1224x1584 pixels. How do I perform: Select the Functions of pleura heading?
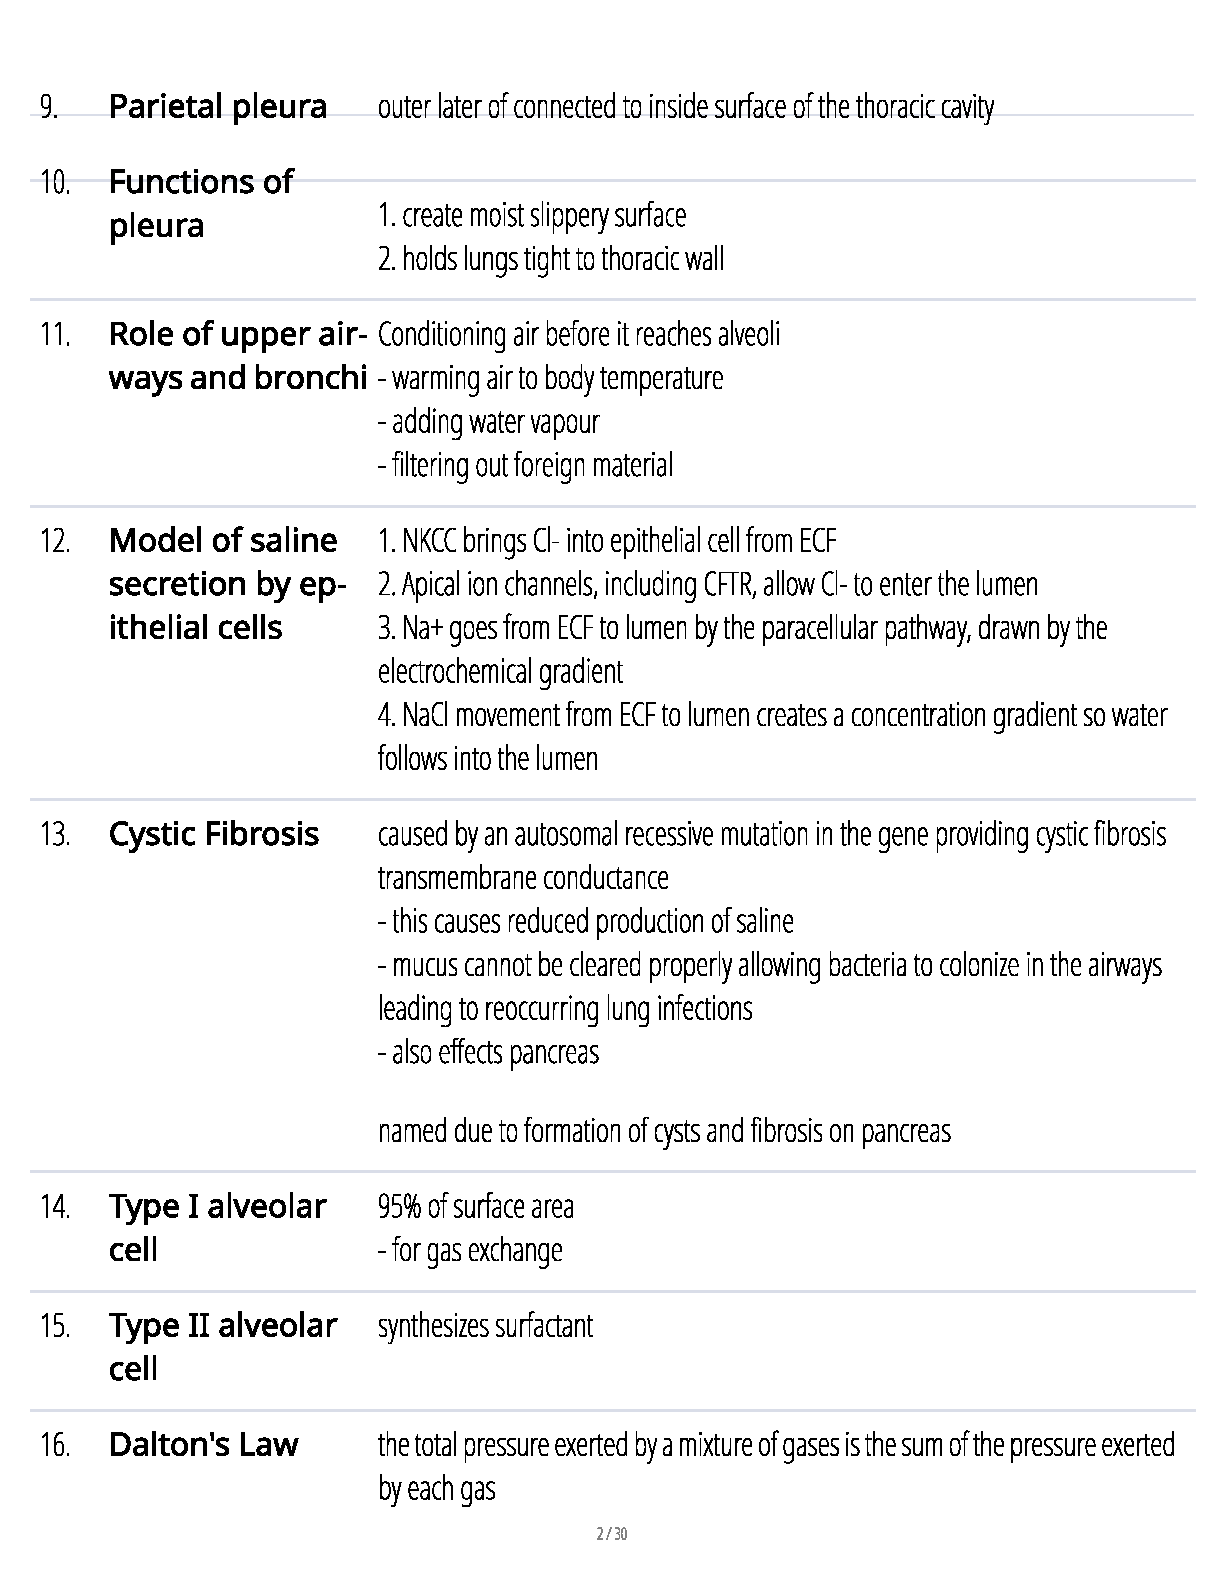pos(200,203)
